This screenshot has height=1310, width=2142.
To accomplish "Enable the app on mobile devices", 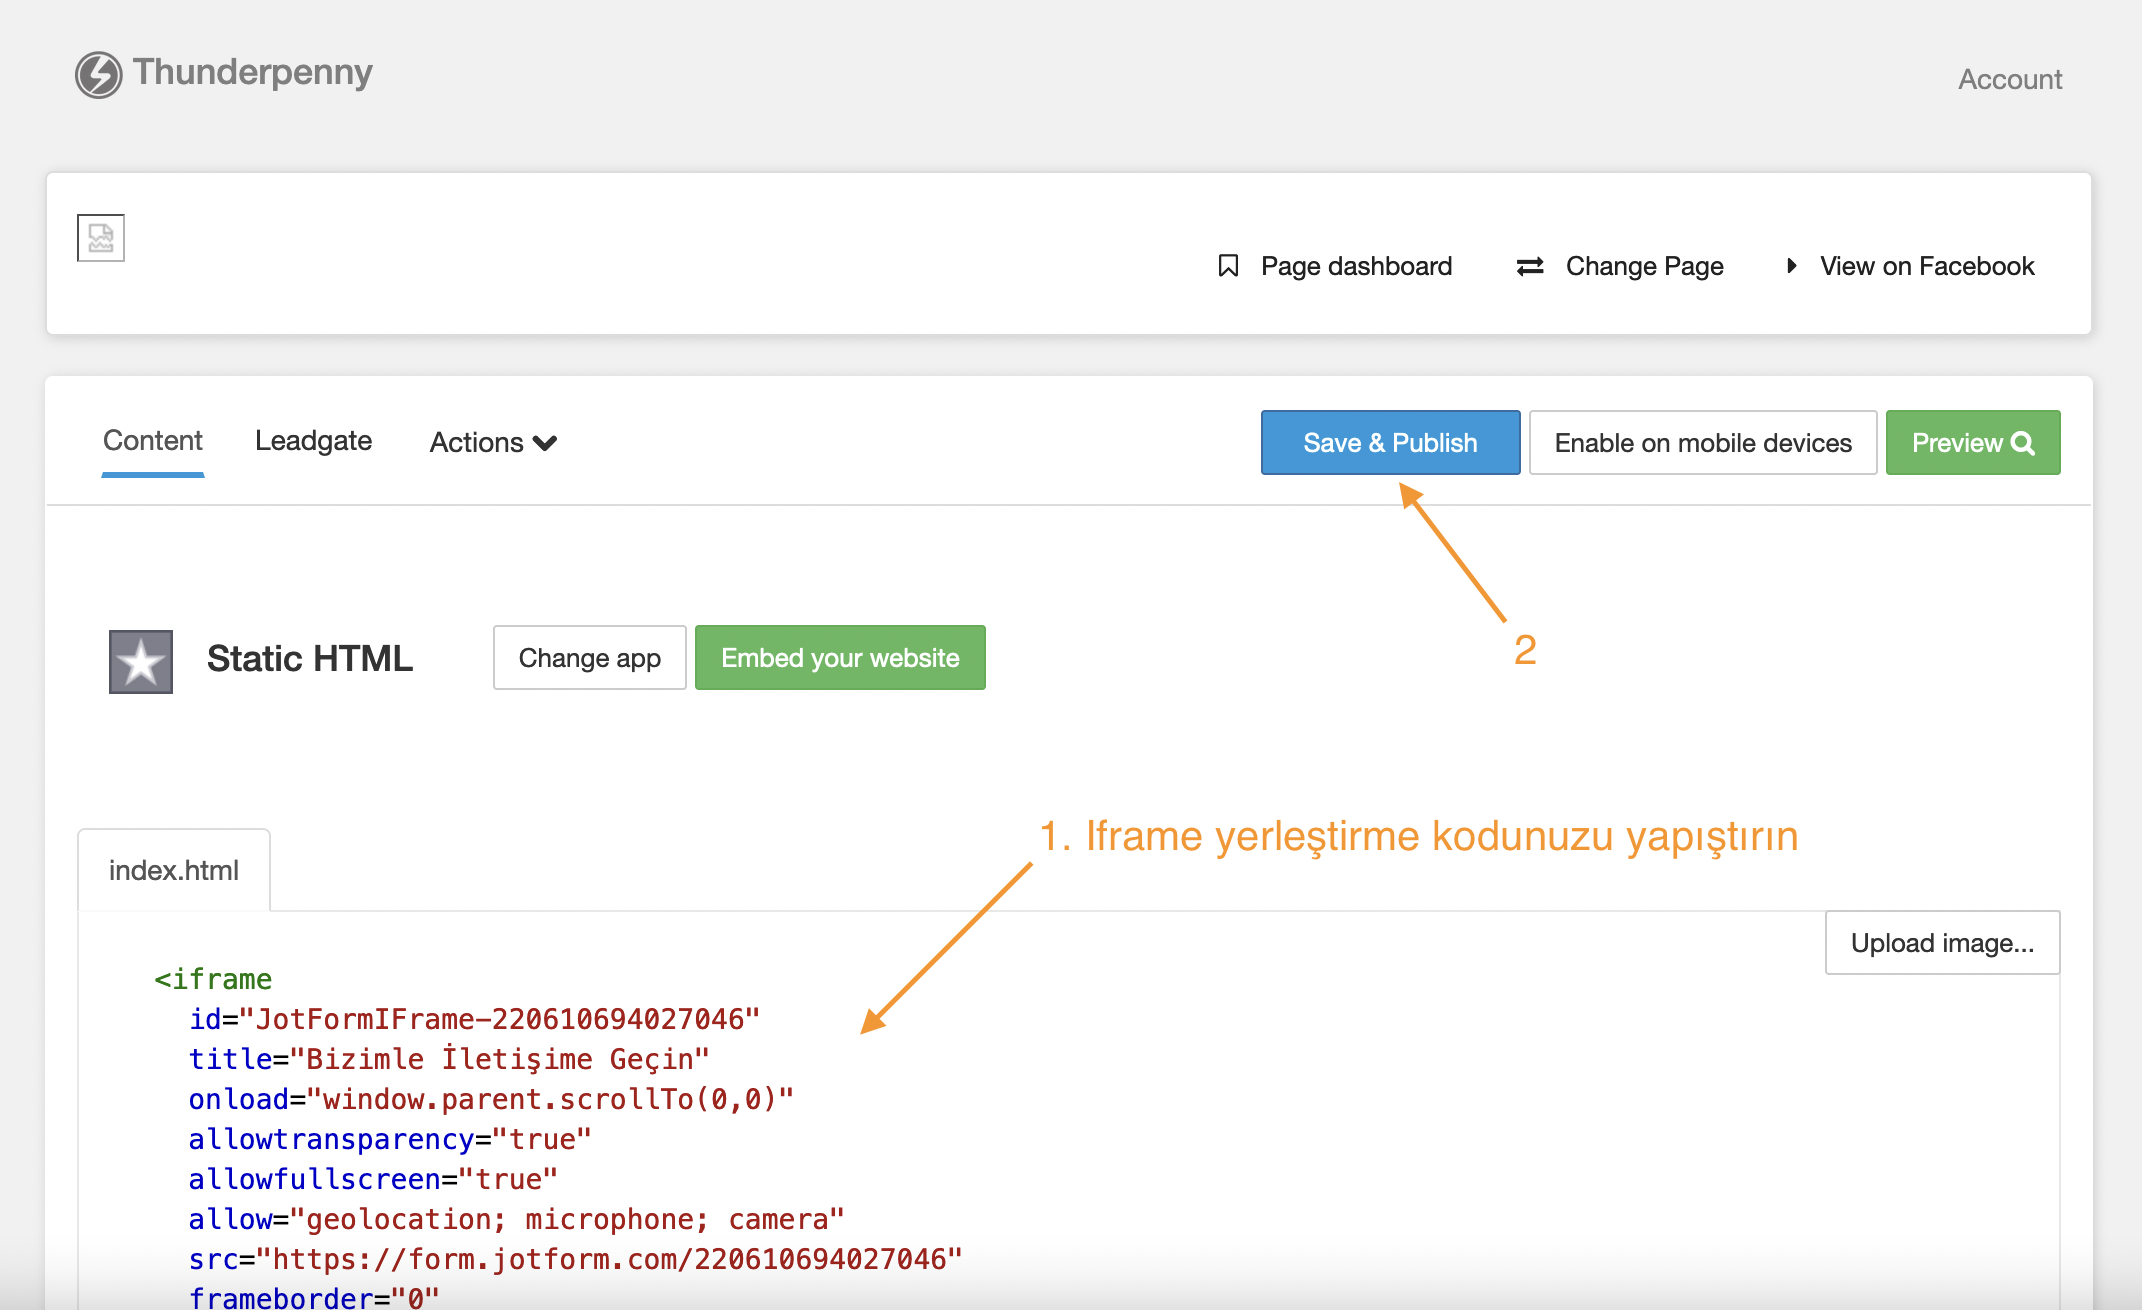I will click(x=1702, y=442).
